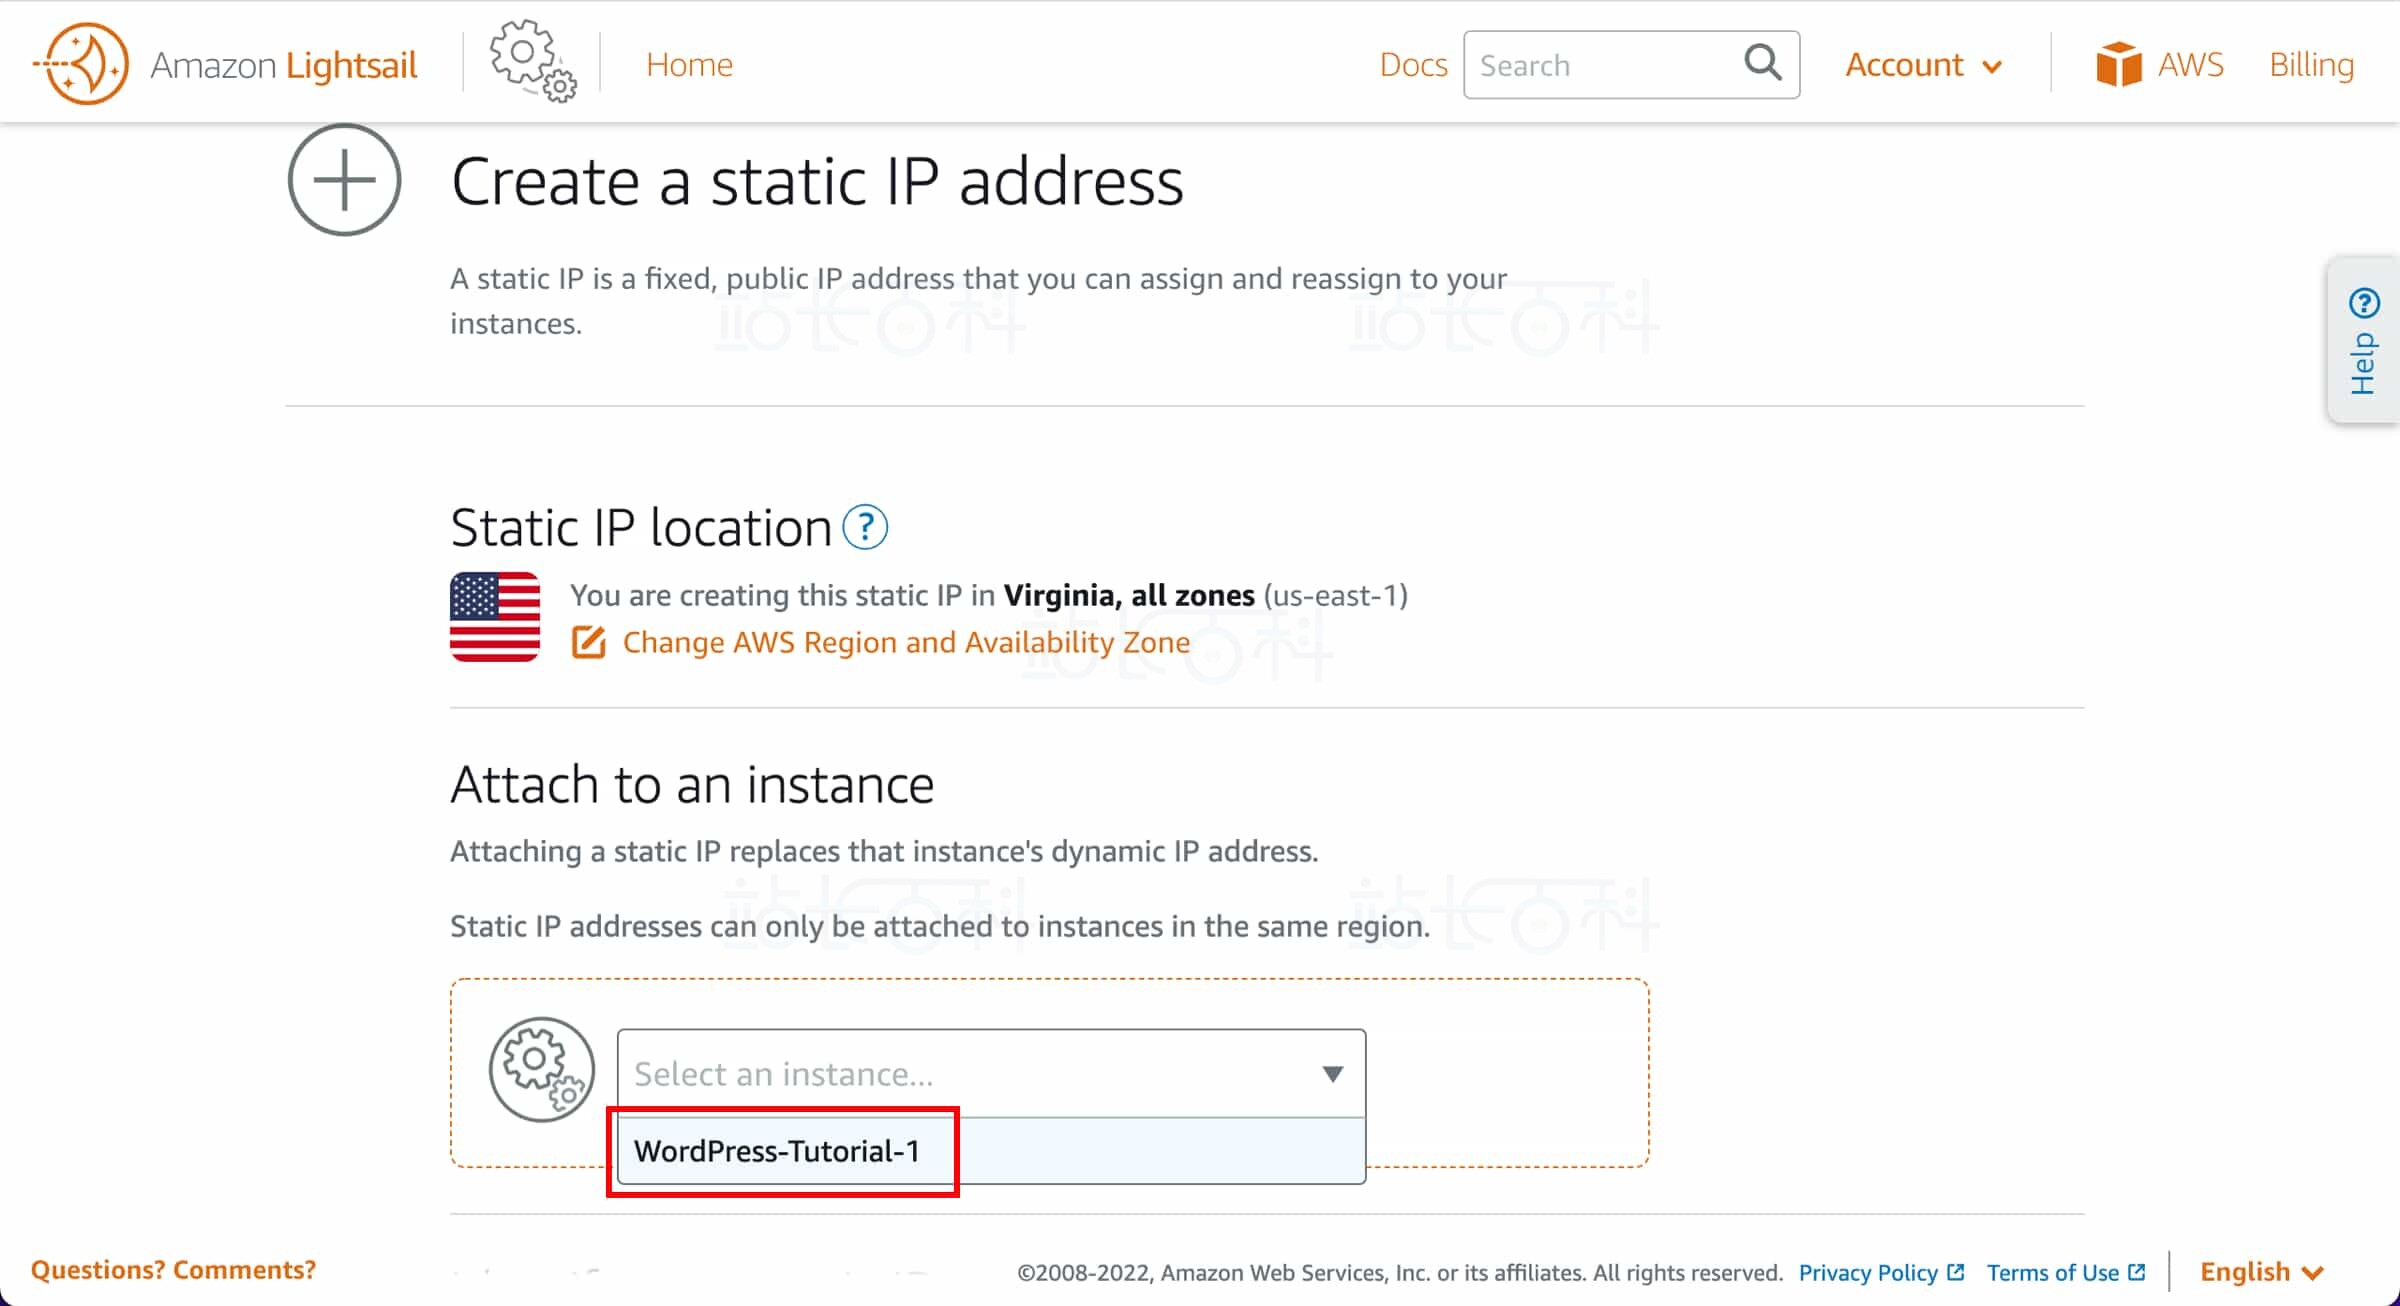Click the edit pencil icon beside Change Region
The width and height of the screenshot is (2400, 1306).
[589, 642]
